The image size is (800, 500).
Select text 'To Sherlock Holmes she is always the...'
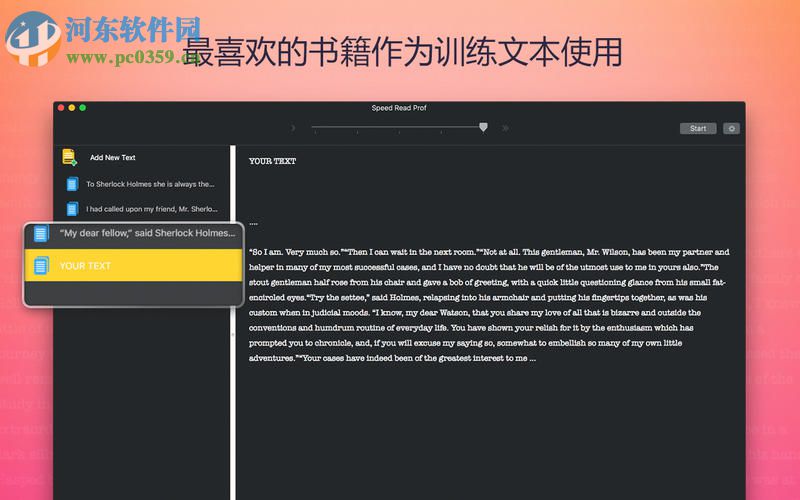[x=150, y=184]
